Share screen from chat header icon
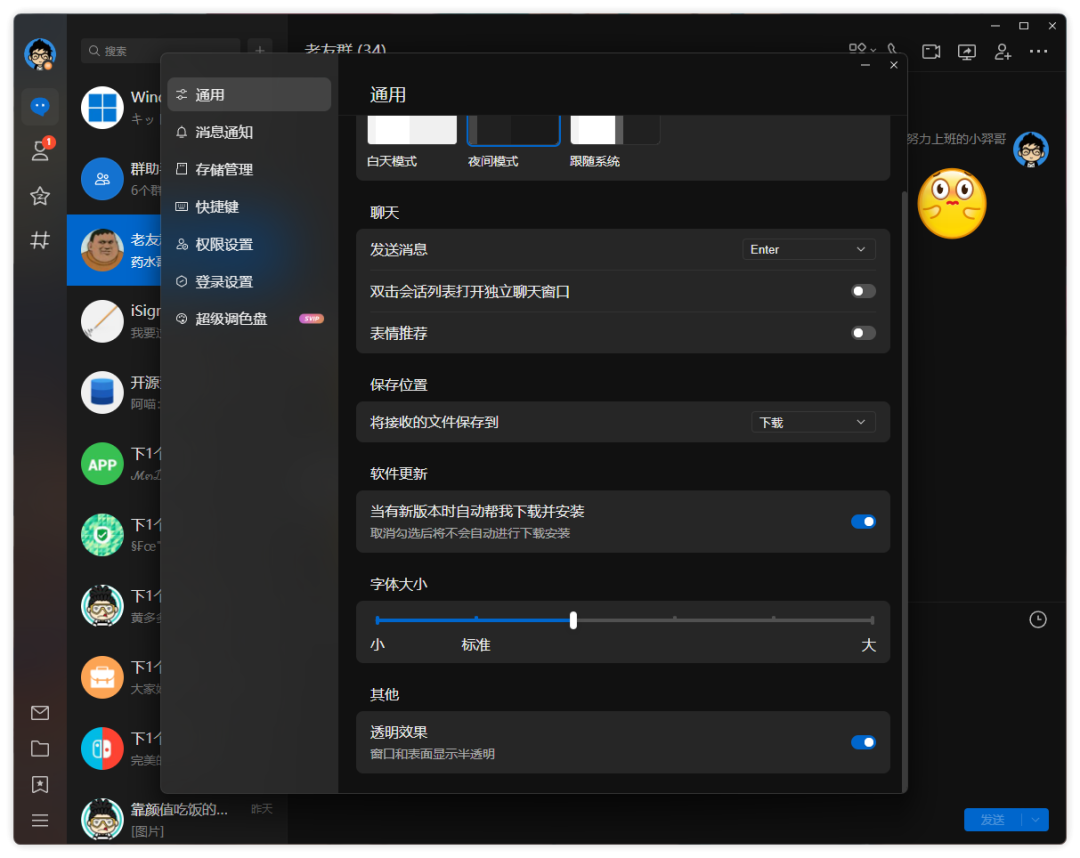The width and height of the screenshot is (1080, 858). point(967,52)
